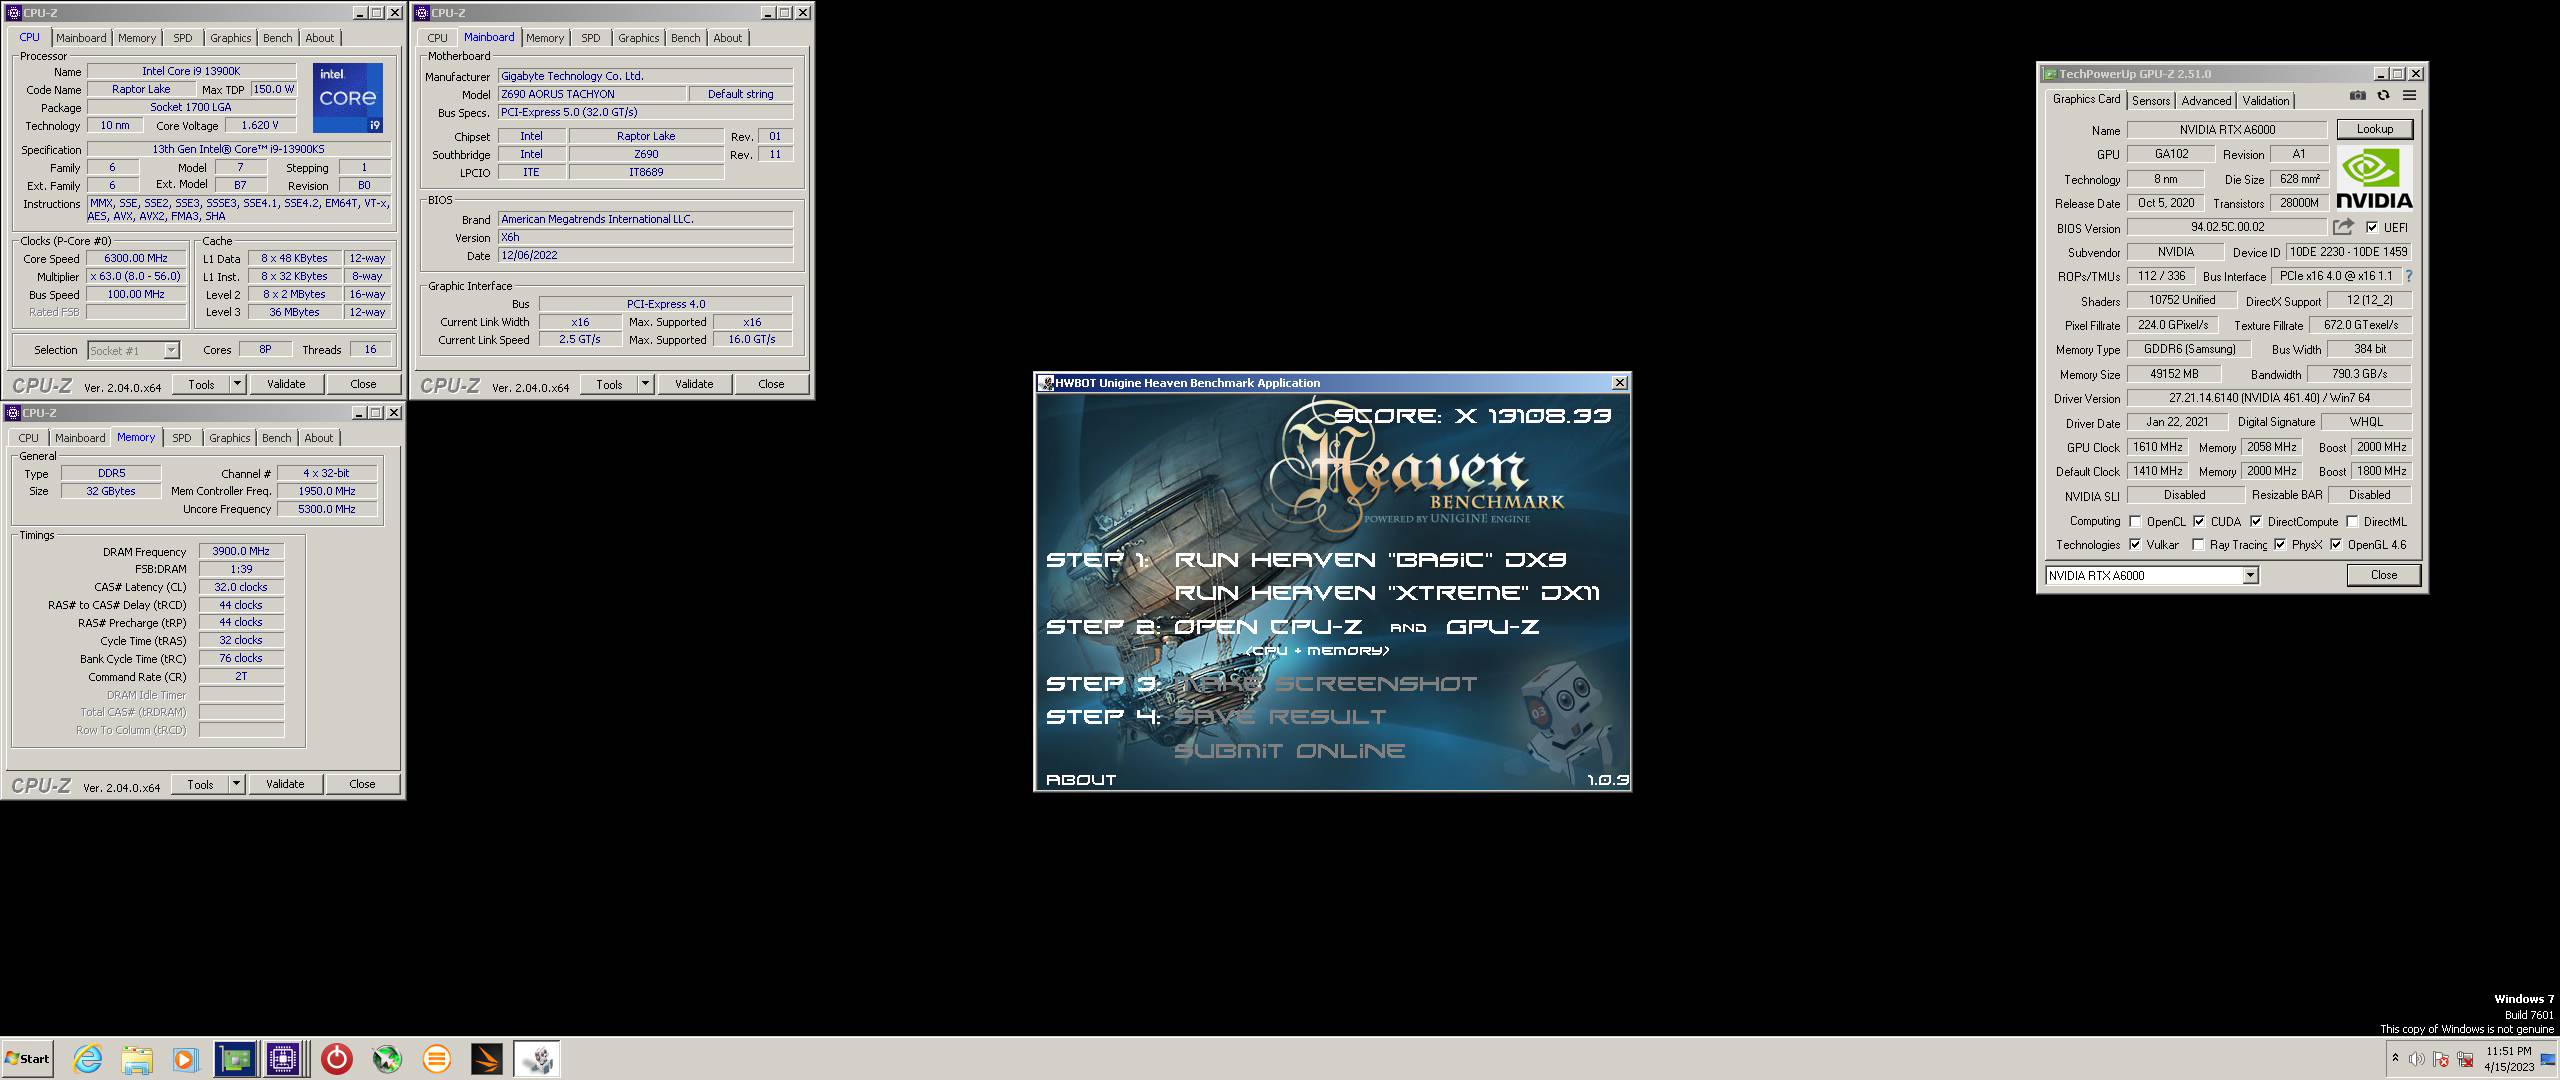Take a GPU-Z screenshot with camera icon
The height and width of the screenshot is (1080, 2560).
[x=2357, y=96]
